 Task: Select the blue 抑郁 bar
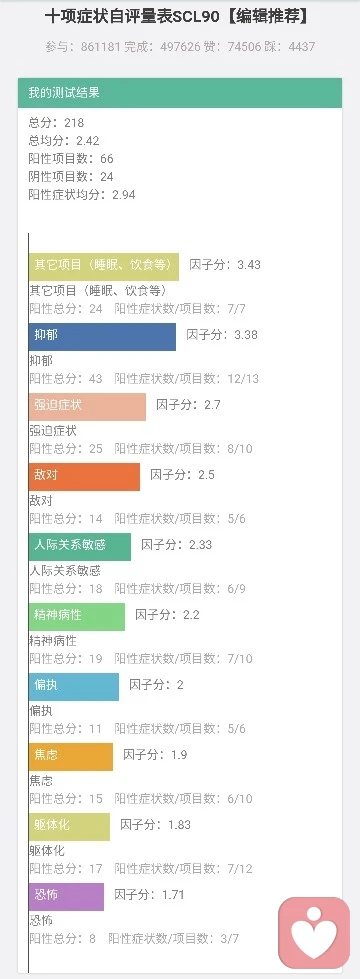[102, 337]
